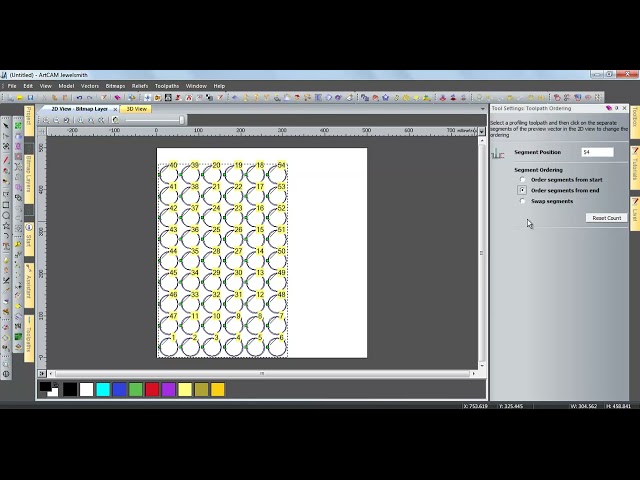
Task: Close the Tool Settings panel
Action: click(624, 108)
